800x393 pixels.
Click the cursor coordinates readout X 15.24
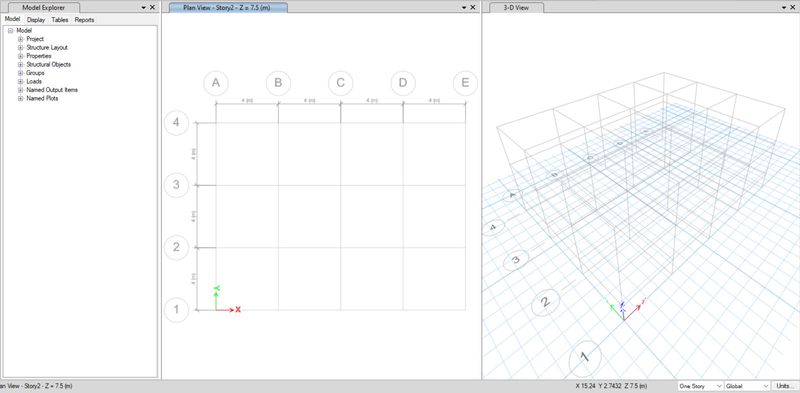(x=611, y=386)
